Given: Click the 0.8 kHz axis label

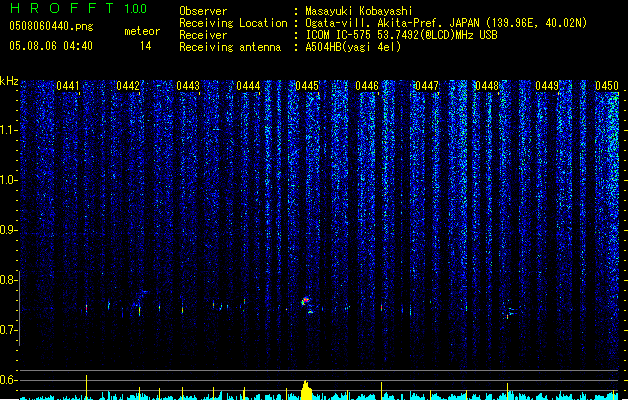Looking at the screenshot, I should pyautogui.click(x=8, y=280).
